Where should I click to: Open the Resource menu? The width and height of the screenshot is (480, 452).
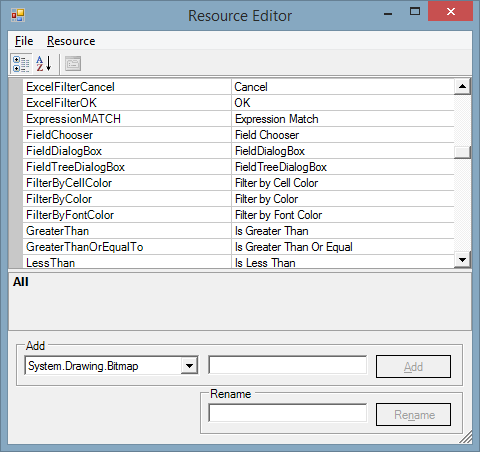71,41
